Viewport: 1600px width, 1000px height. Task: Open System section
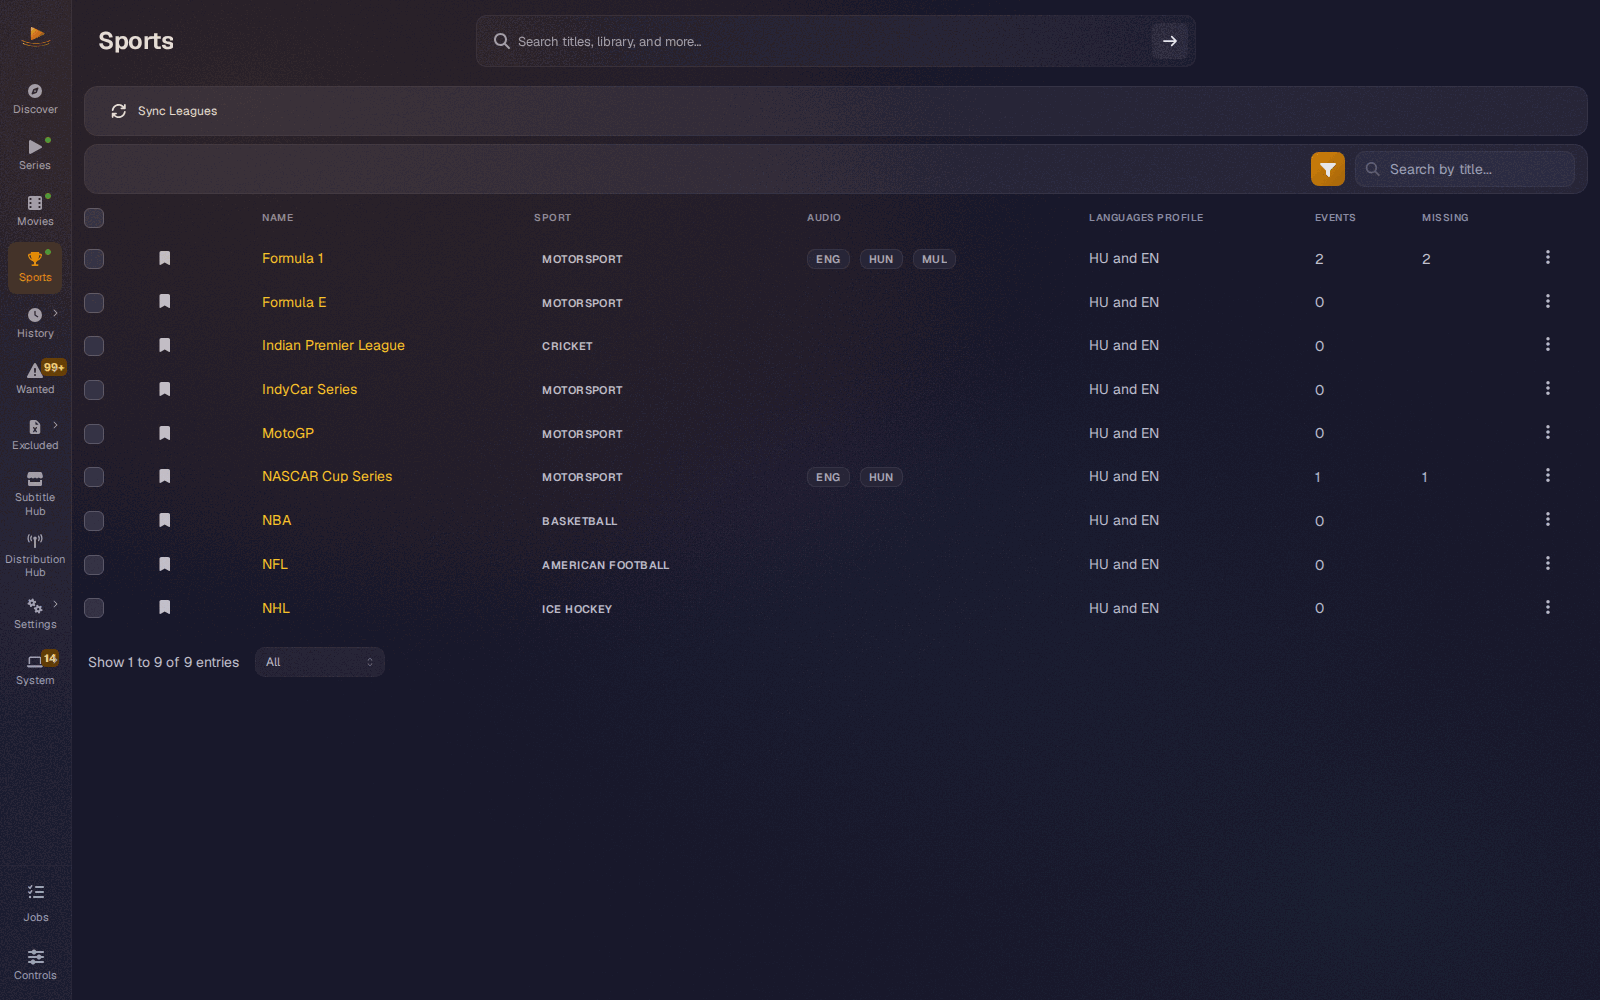(35, 670)
